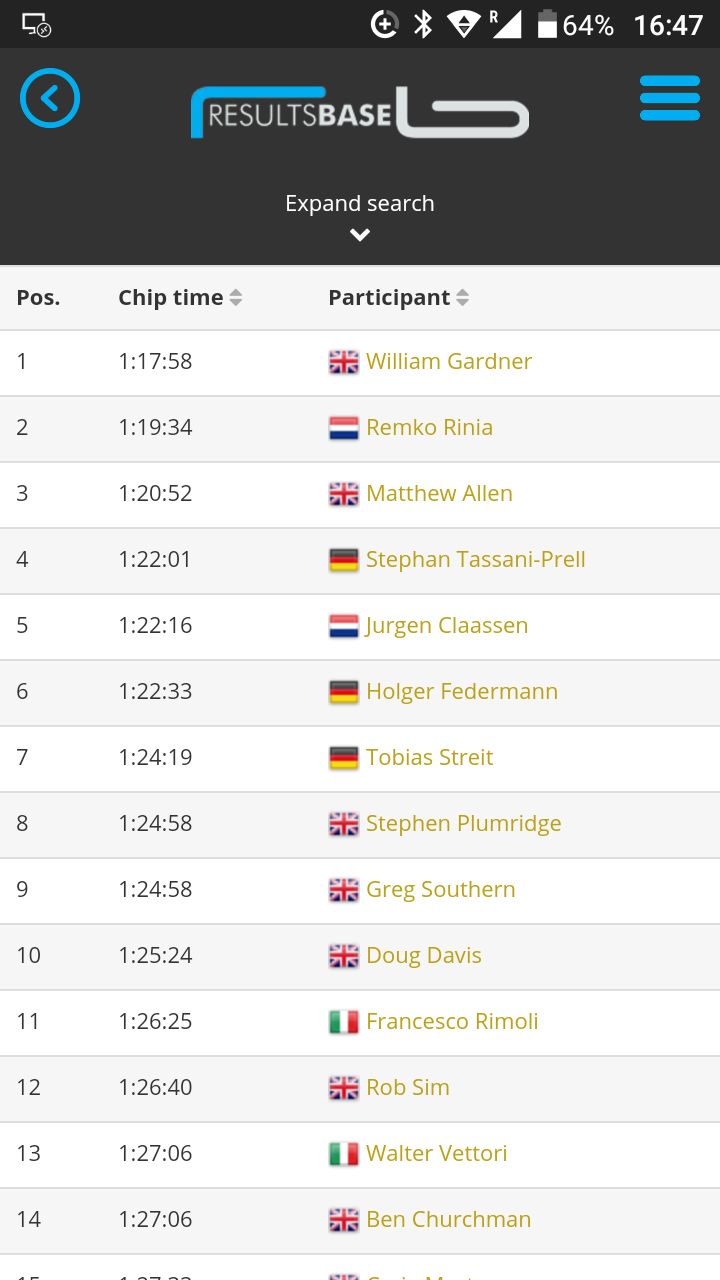
Task: Click the Dutch flag beside Remko Rinia
Action: 343,428
